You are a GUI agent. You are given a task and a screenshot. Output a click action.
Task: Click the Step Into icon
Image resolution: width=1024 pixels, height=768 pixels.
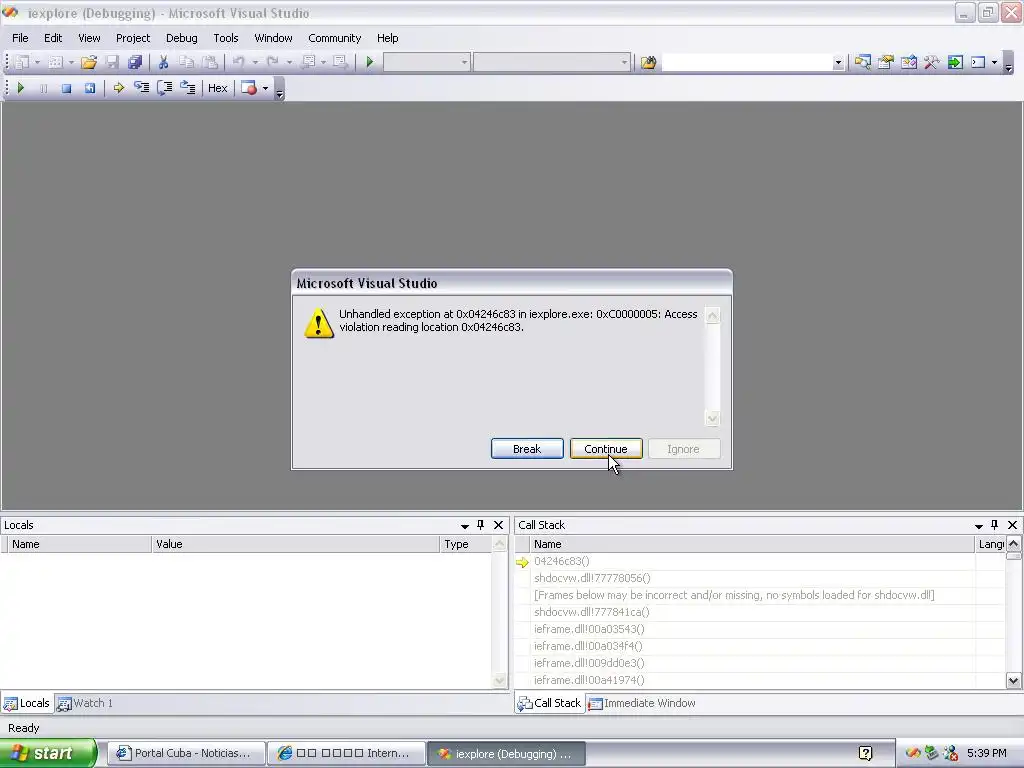click(x=141, y=88)
